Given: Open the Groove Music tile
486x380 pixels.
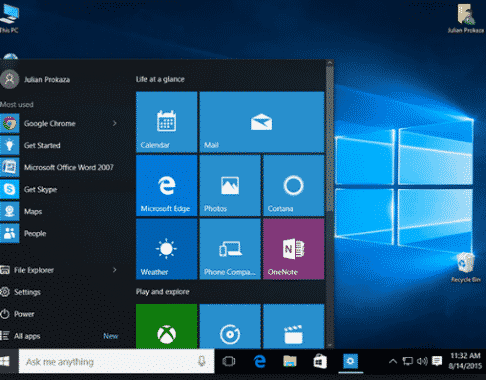Looking at the screenshot, I should tap(230, 326).
